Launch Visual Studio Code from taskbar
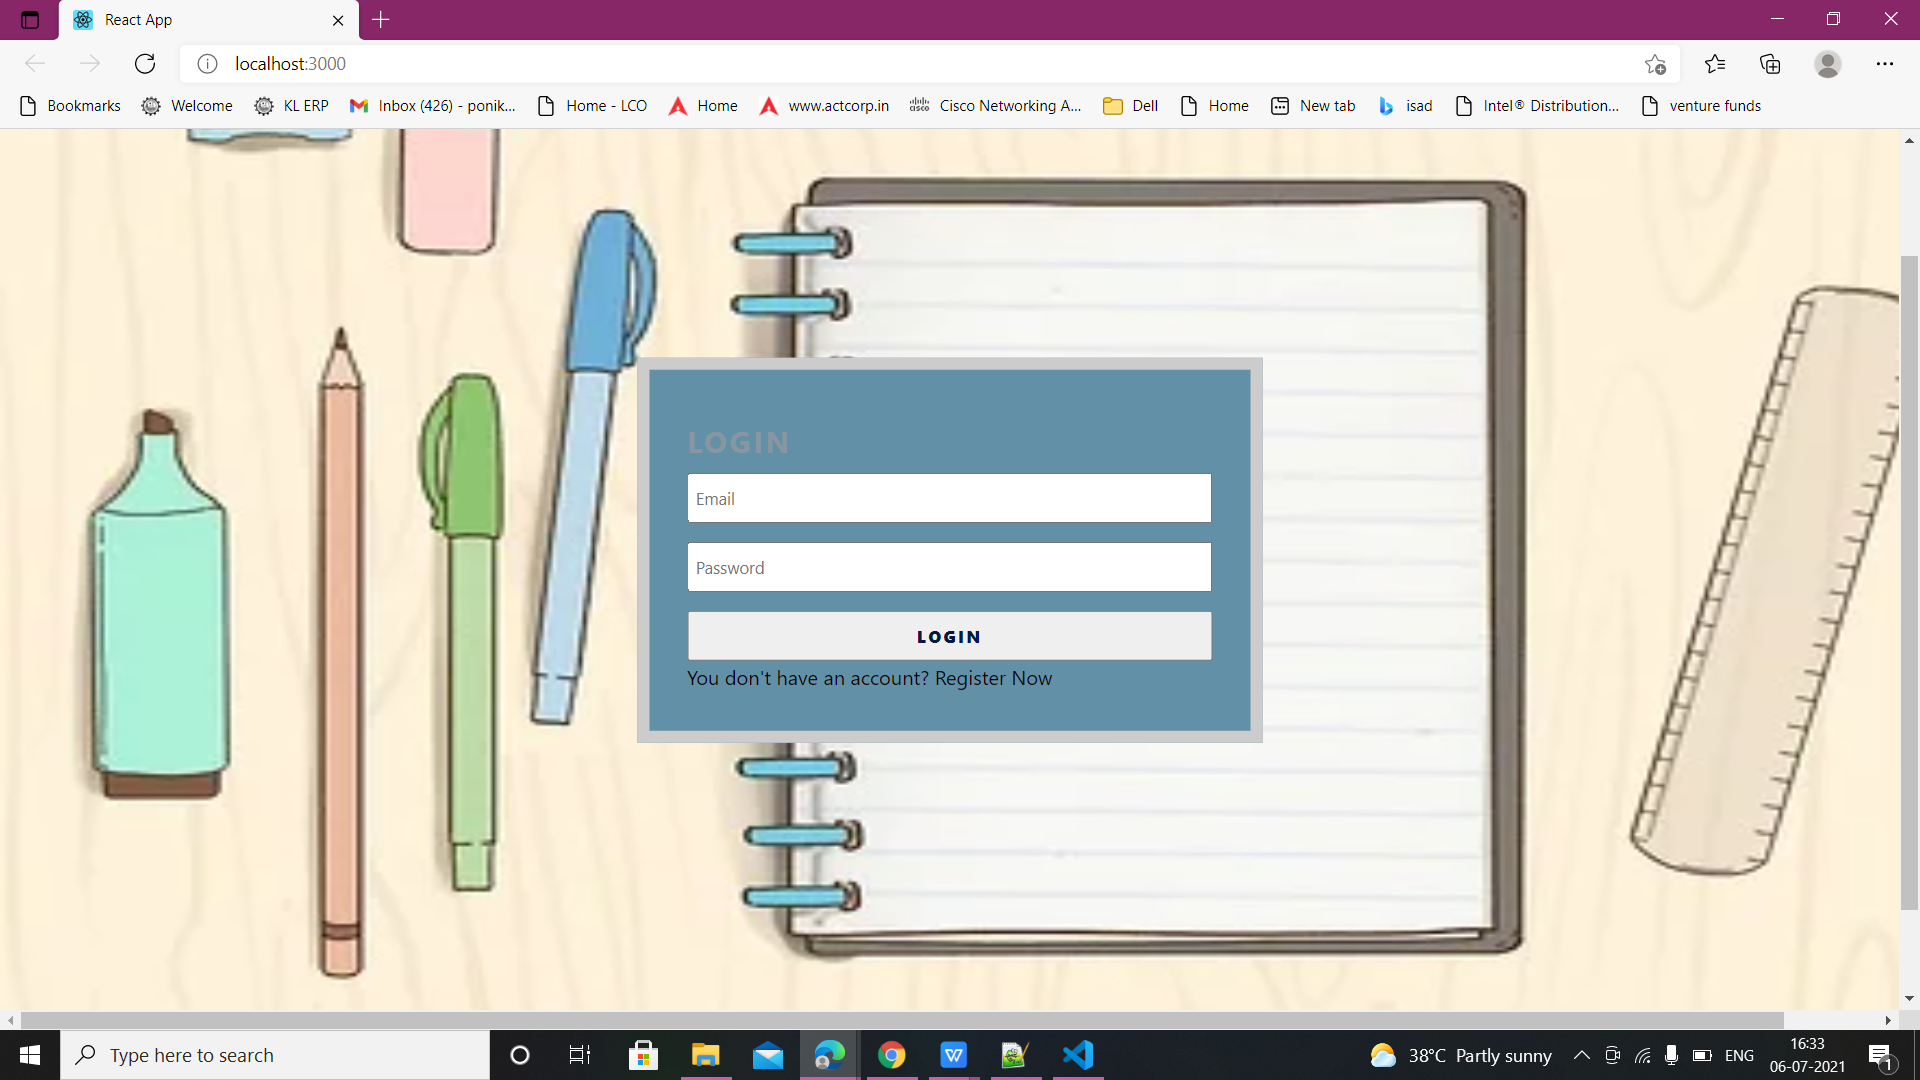Image resolution: width=1920 pixels, height=1080 pixels. click(1078, 1055)
